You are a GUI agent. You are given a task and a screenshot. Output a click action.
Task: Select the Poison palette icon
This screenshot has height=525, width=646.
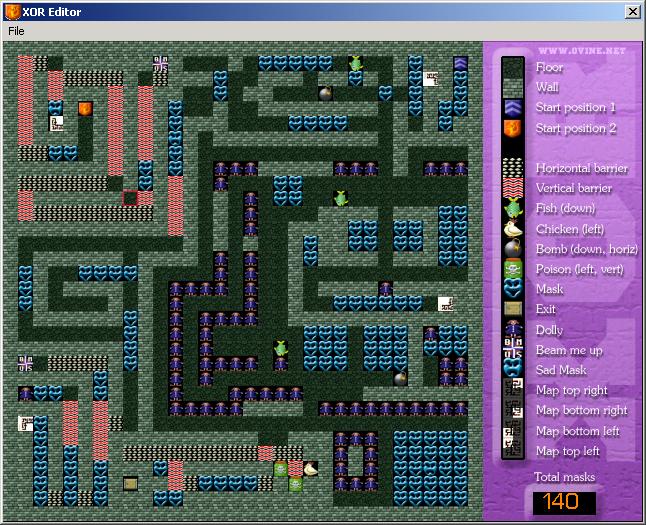click(513, 269)
